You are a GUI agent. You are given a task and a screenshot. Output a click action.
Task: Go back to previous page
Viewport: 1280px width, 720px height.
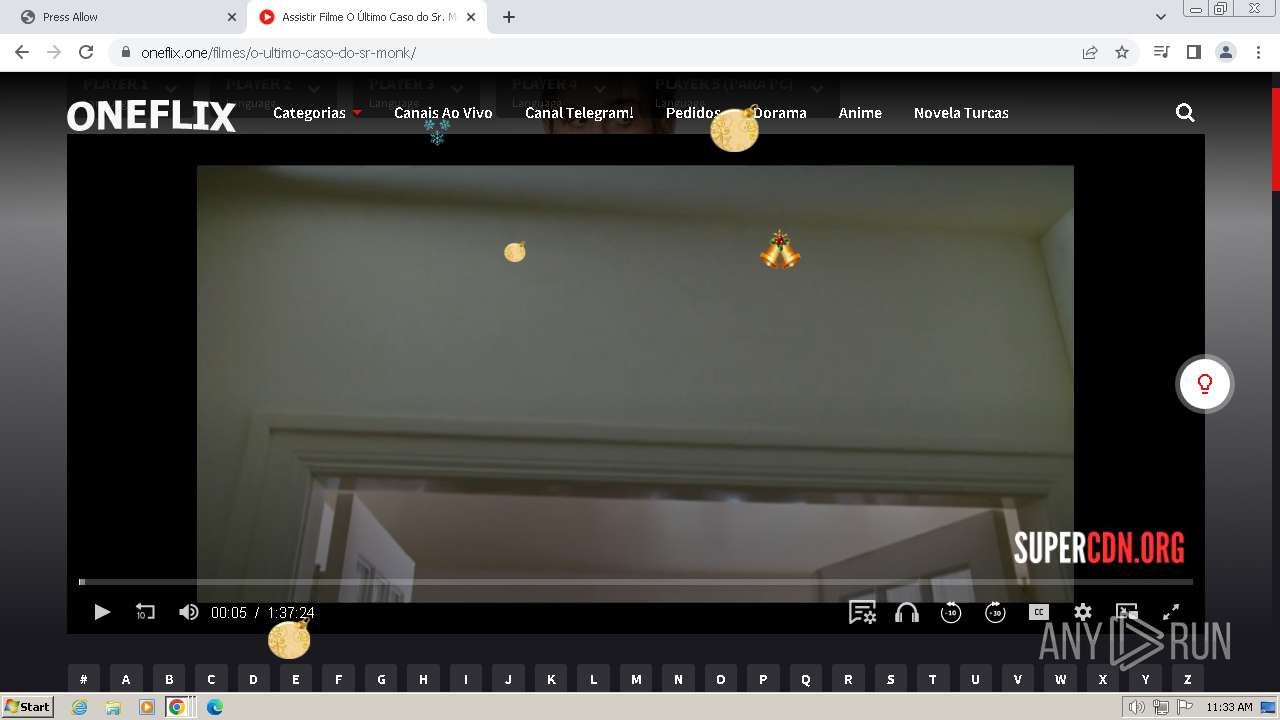coord(22,52)
